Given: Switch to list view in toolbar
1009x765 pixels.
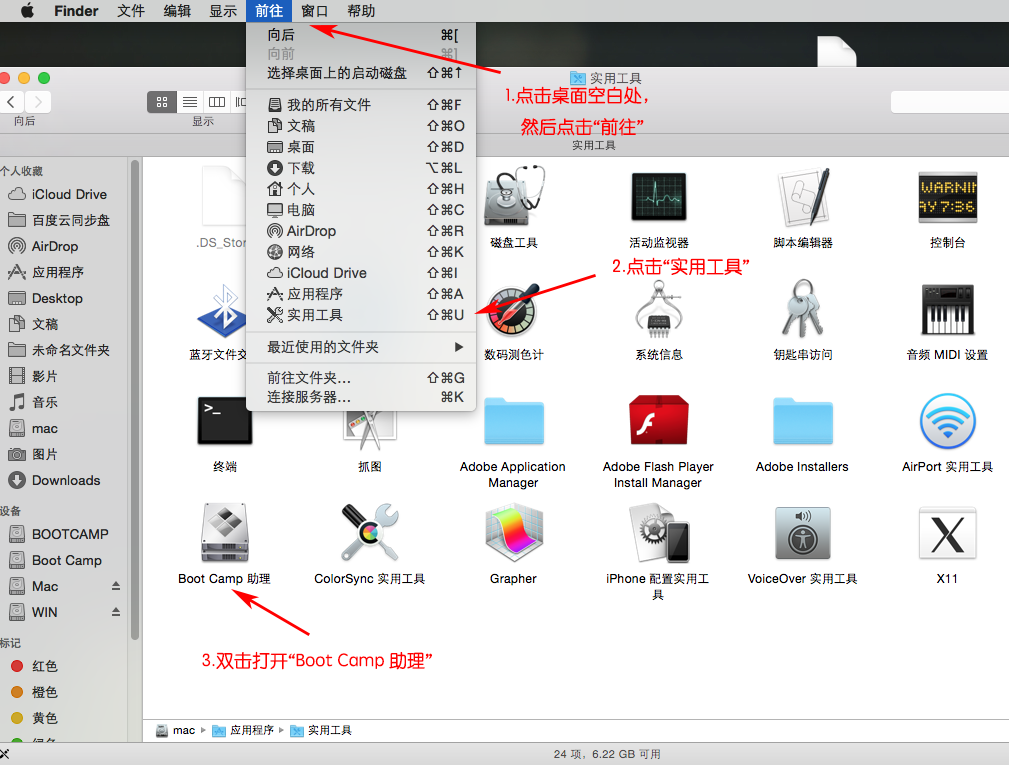Looking at the screenshot, I should coord(190,102).
